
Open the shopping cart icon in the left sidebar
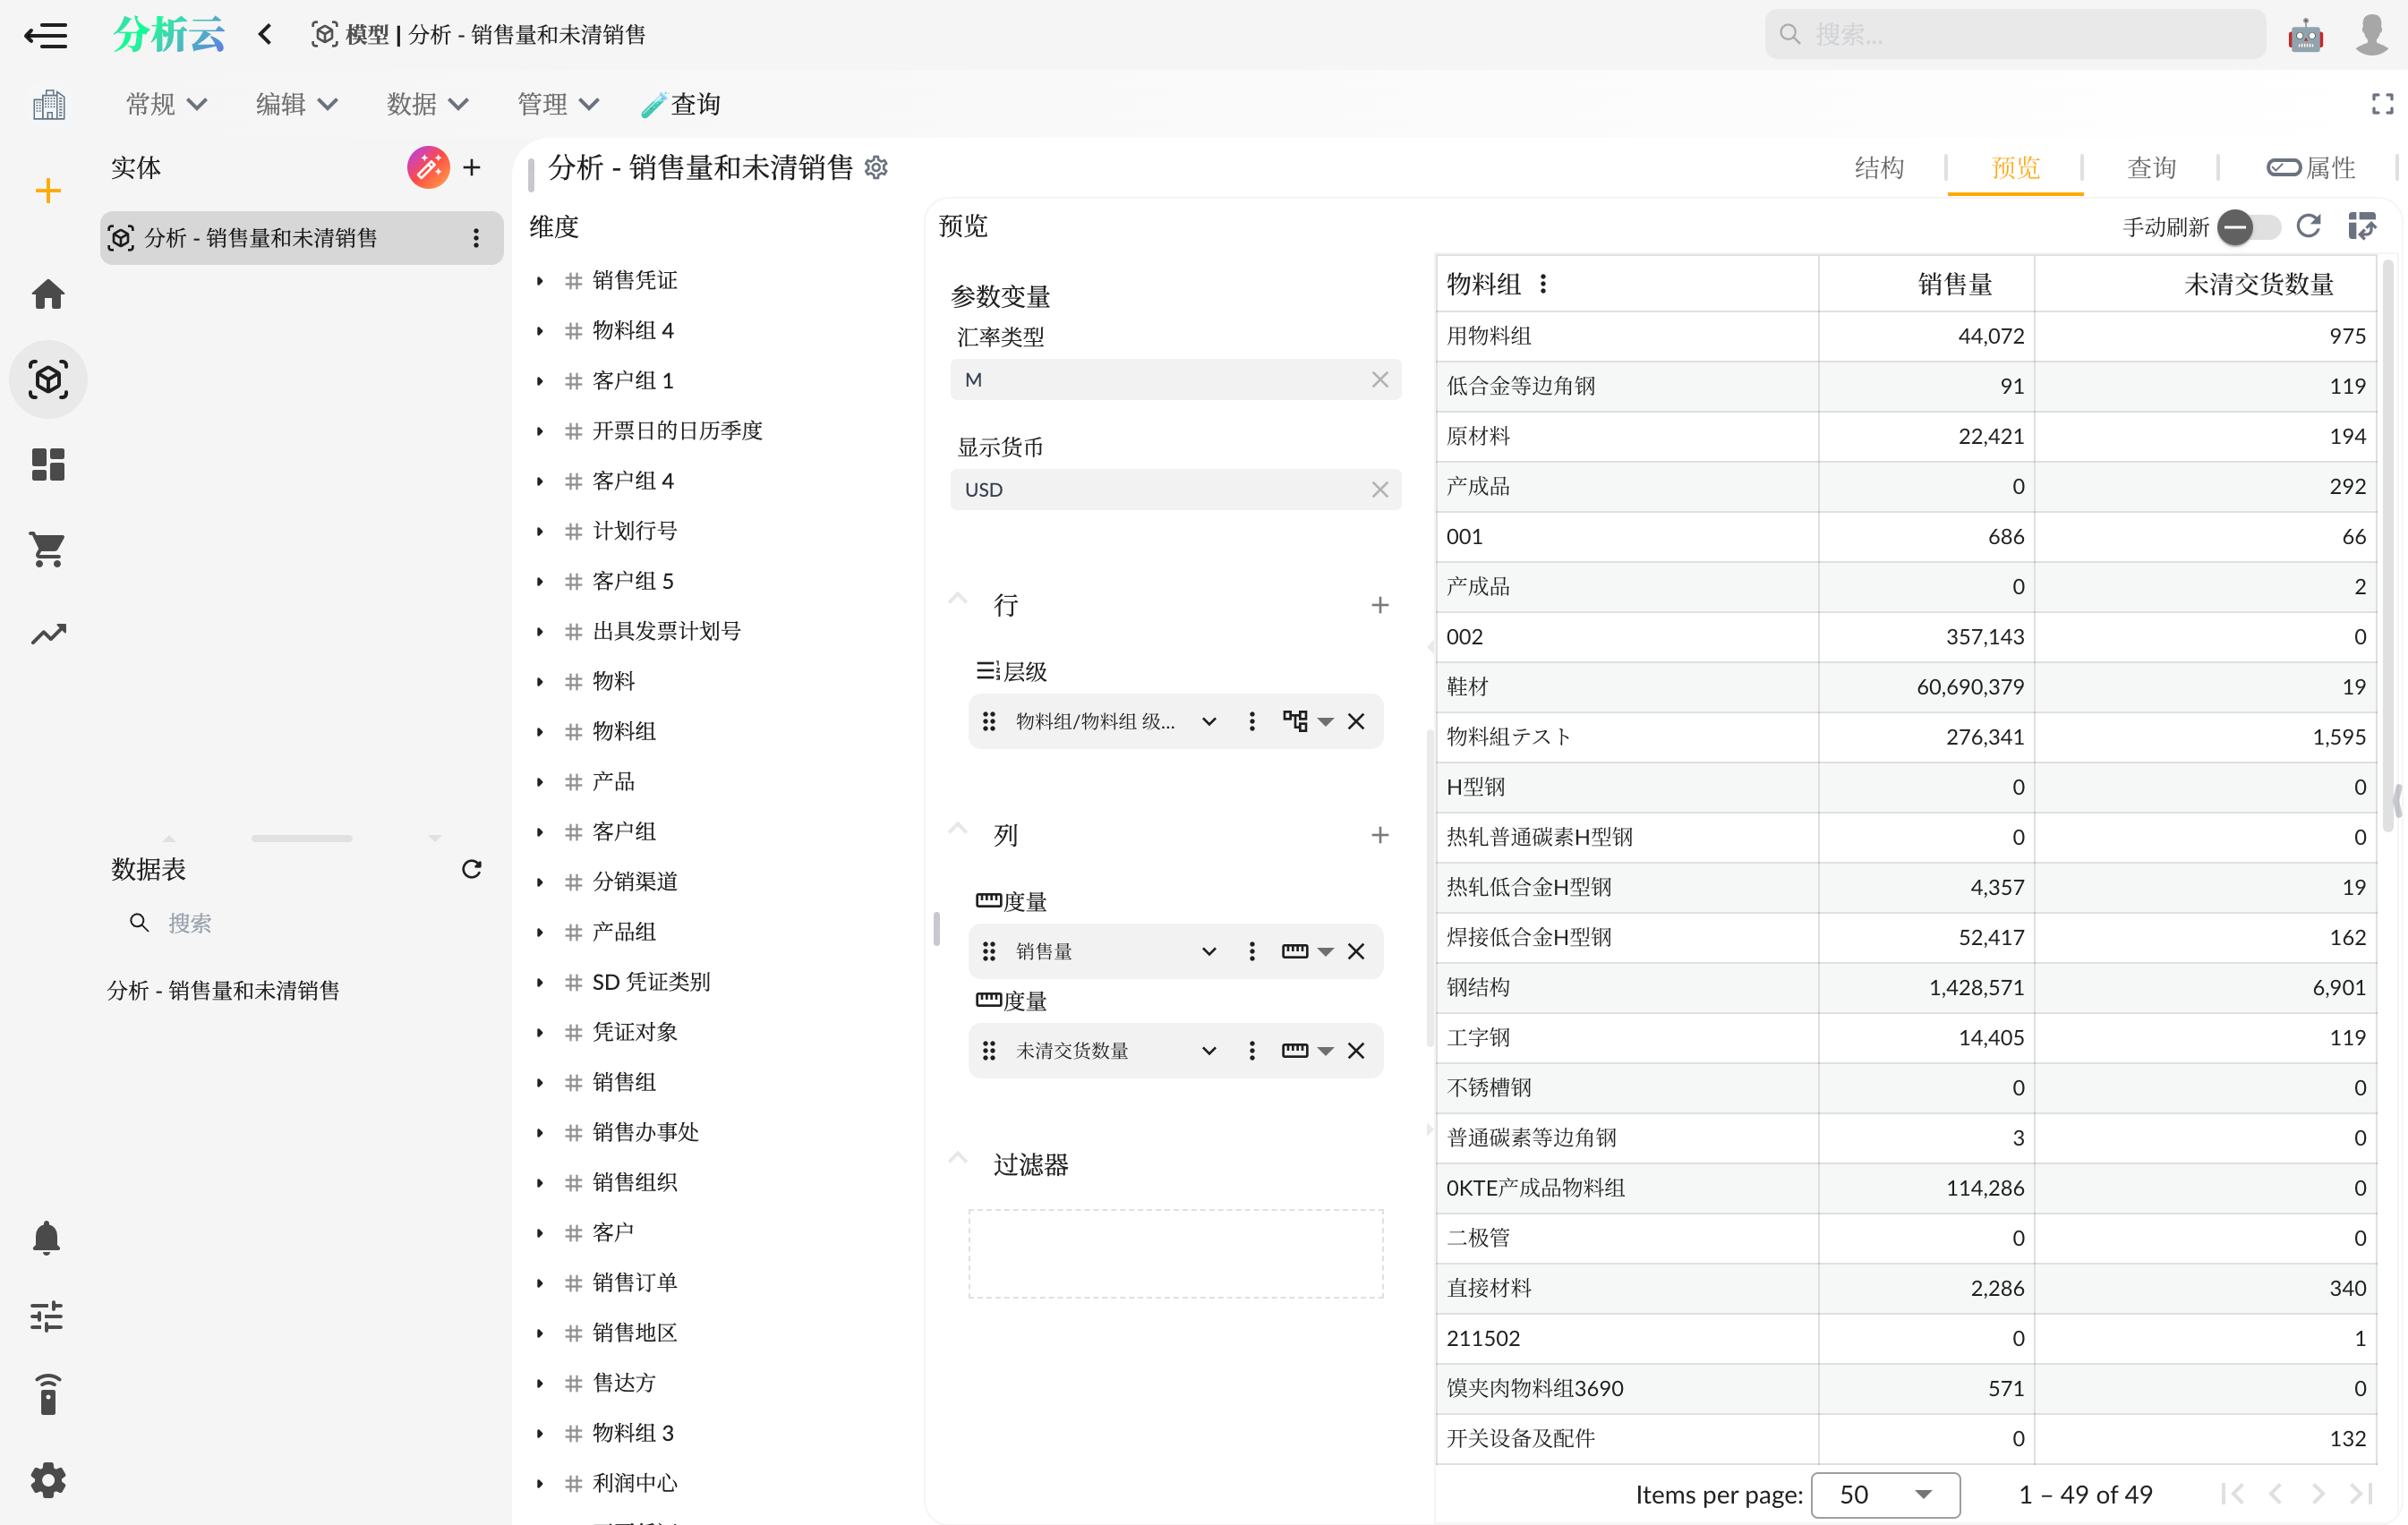coord(47,549)
